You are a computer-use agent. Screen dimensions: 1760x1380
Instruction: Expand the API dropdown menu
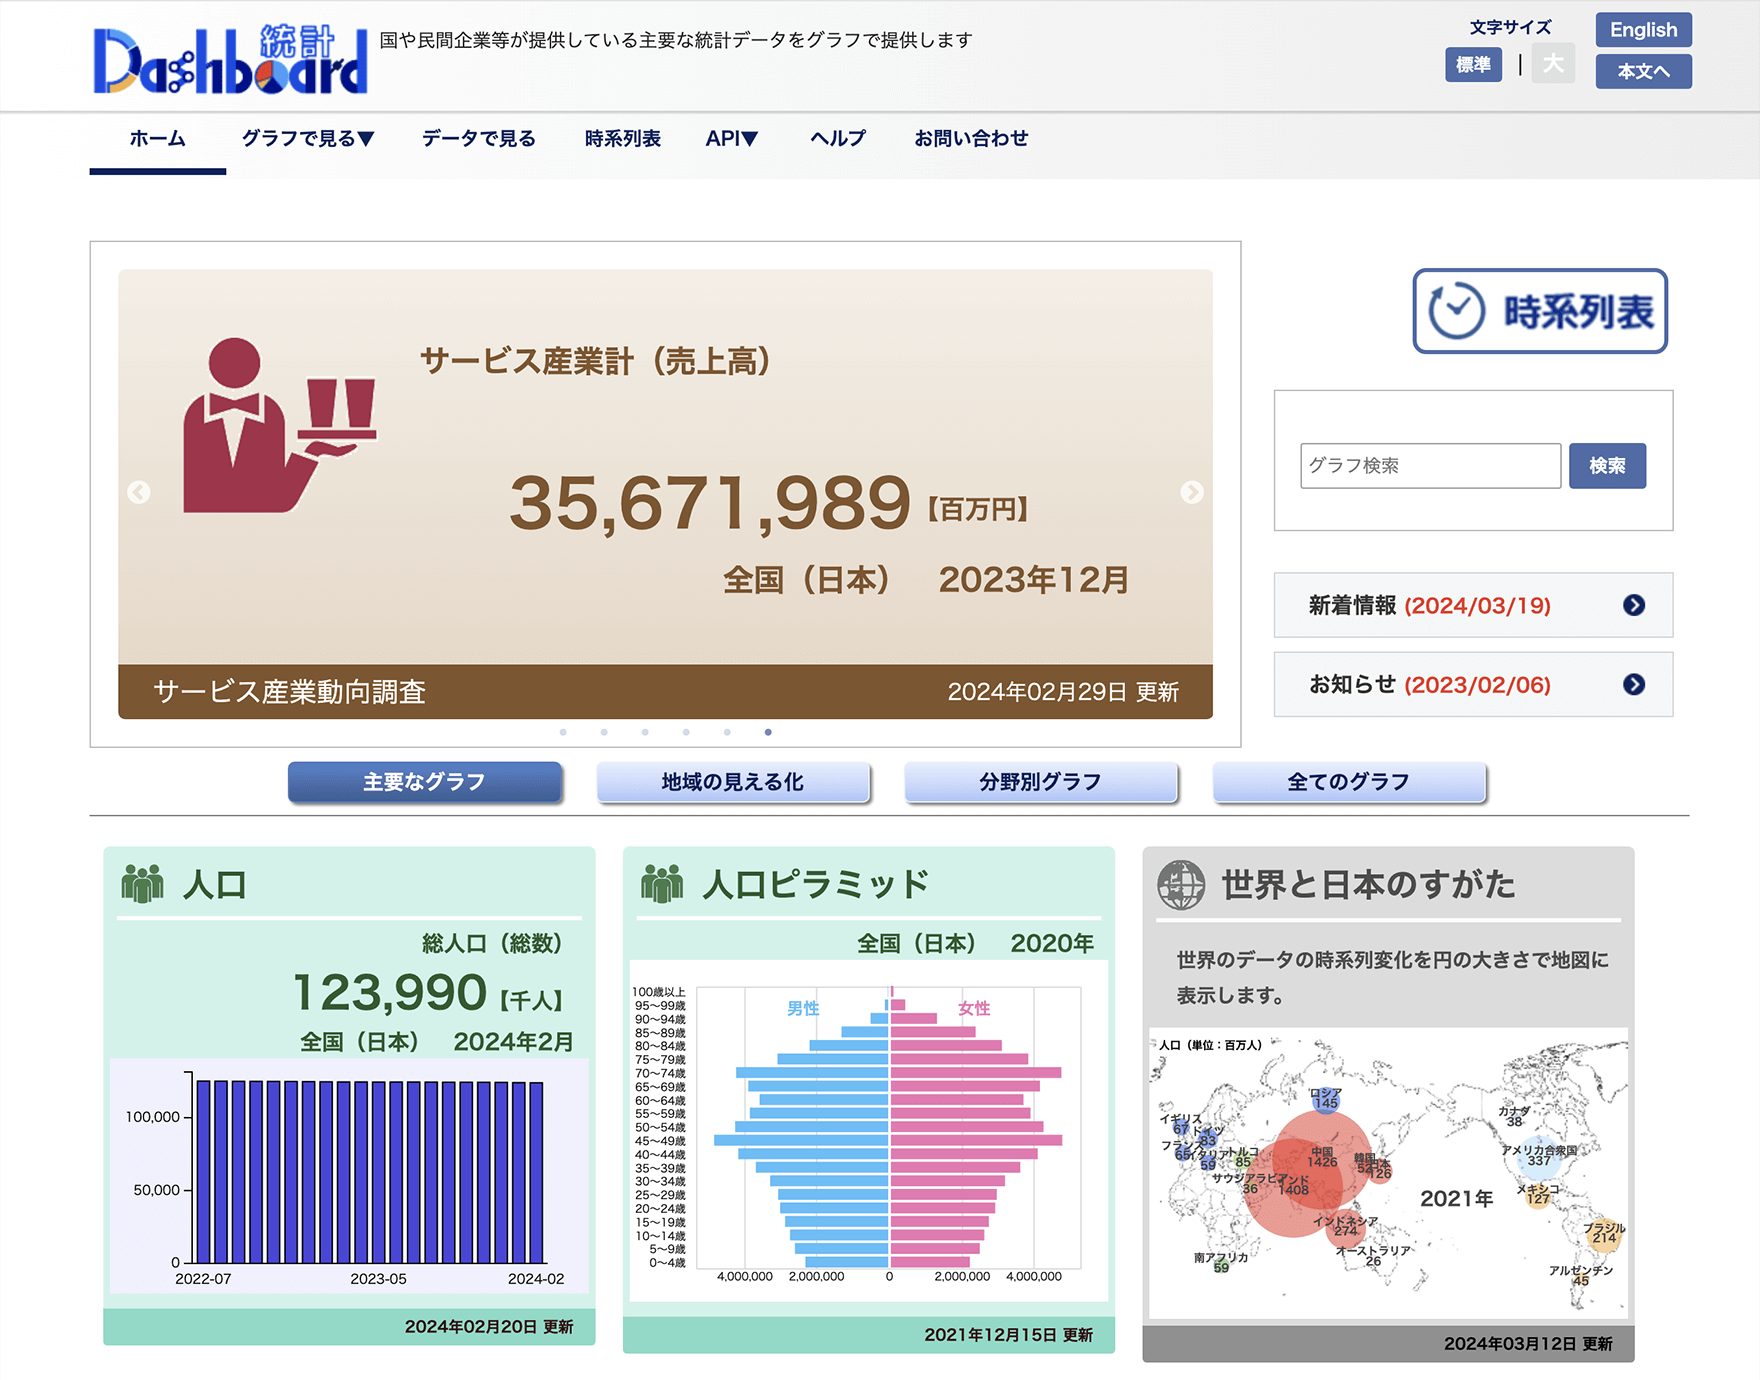731,139
